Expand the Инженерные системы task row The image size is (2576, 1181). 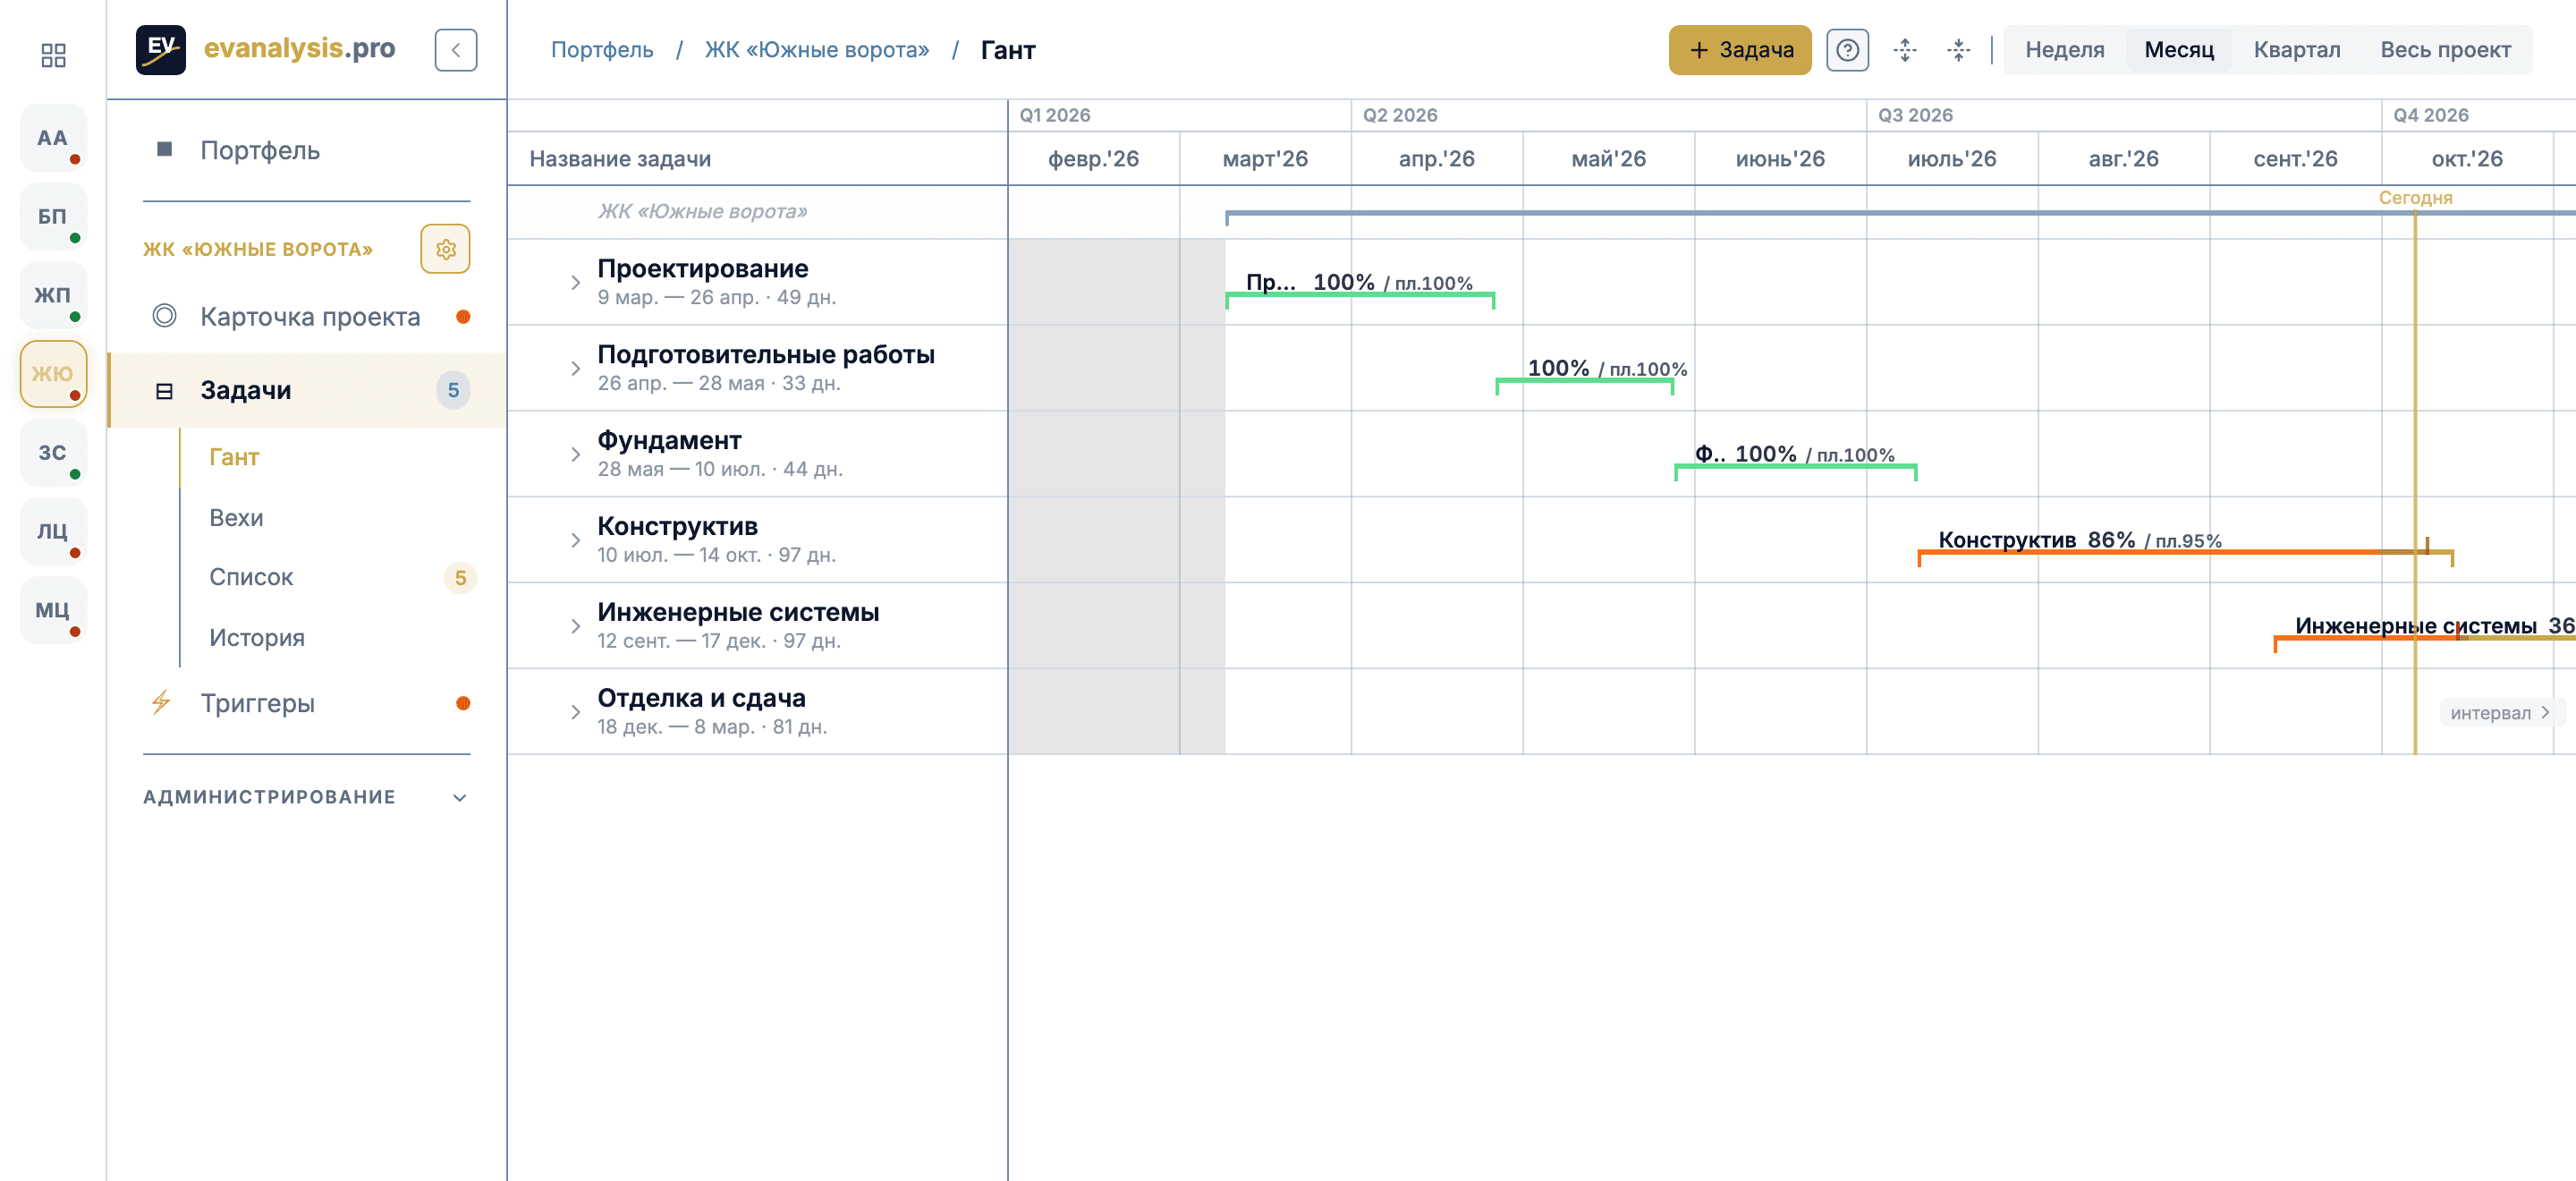(575, 626)
